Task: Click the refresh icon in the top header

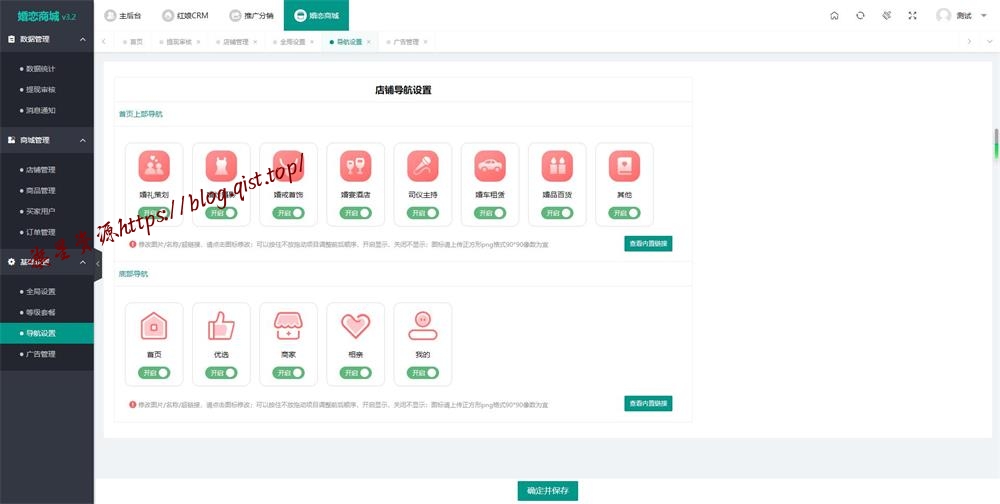Action: coord(860,15)
